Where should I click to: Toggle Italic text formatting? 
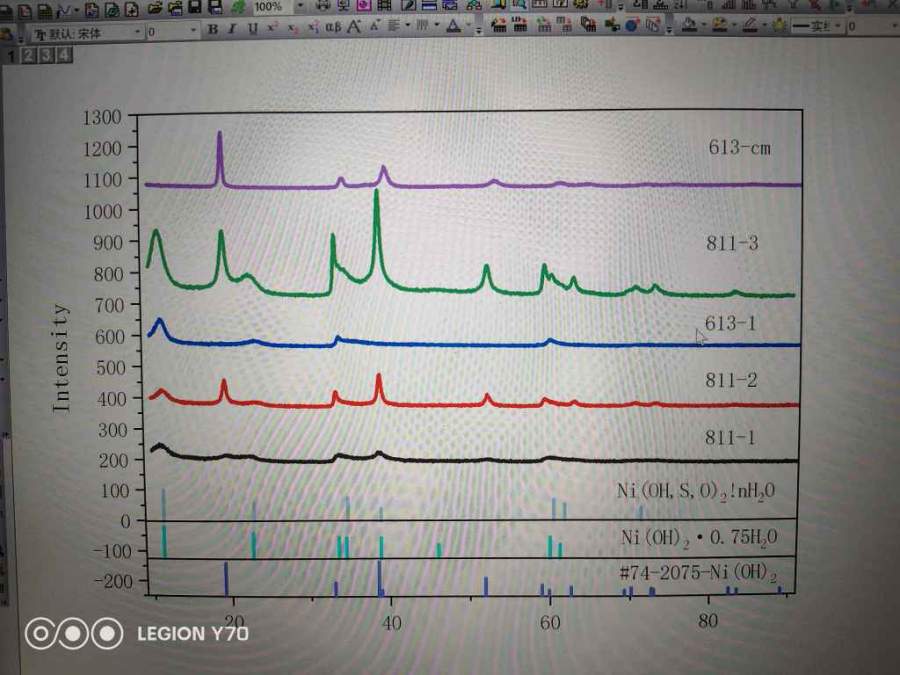[x=232, y=29]
